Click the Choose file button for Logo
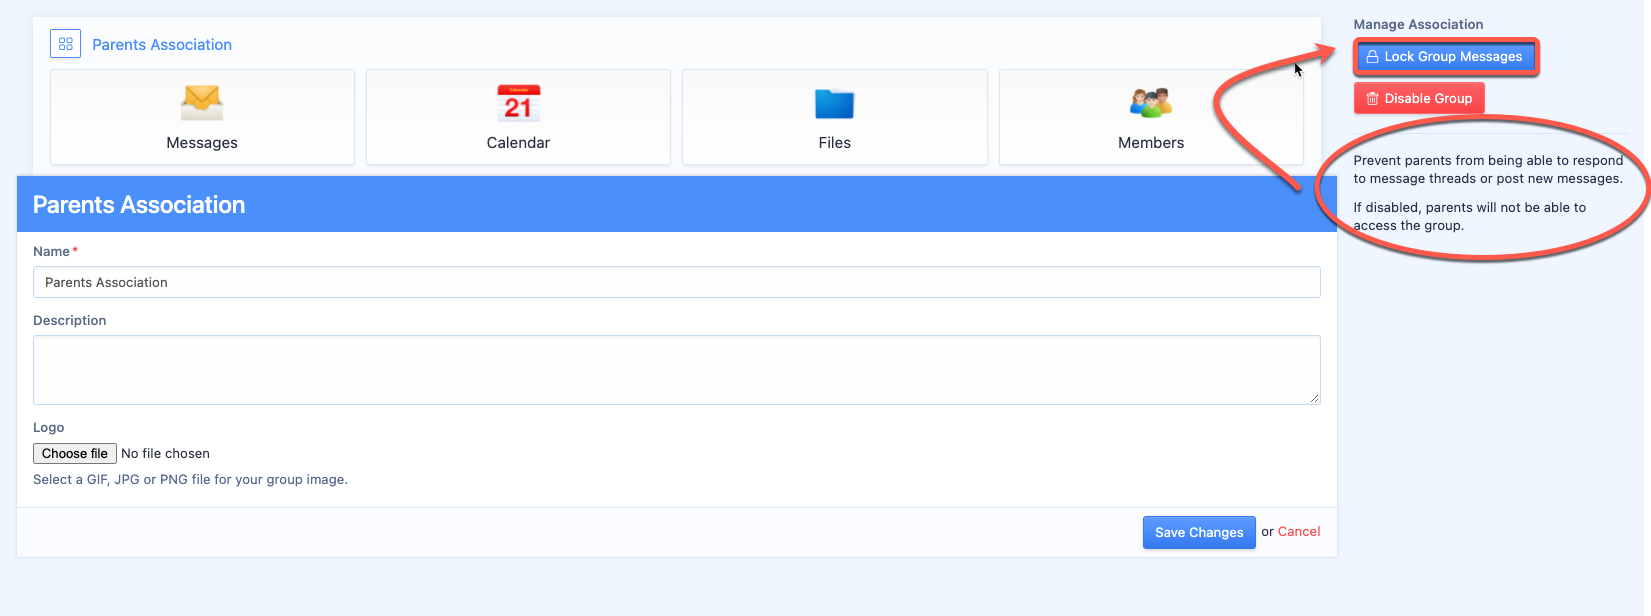This screenshot has width=1651, height=616. (75, 454)
